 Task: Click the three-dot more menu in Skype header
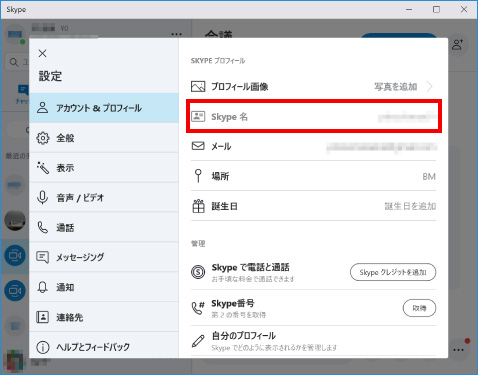click(176, 34)
